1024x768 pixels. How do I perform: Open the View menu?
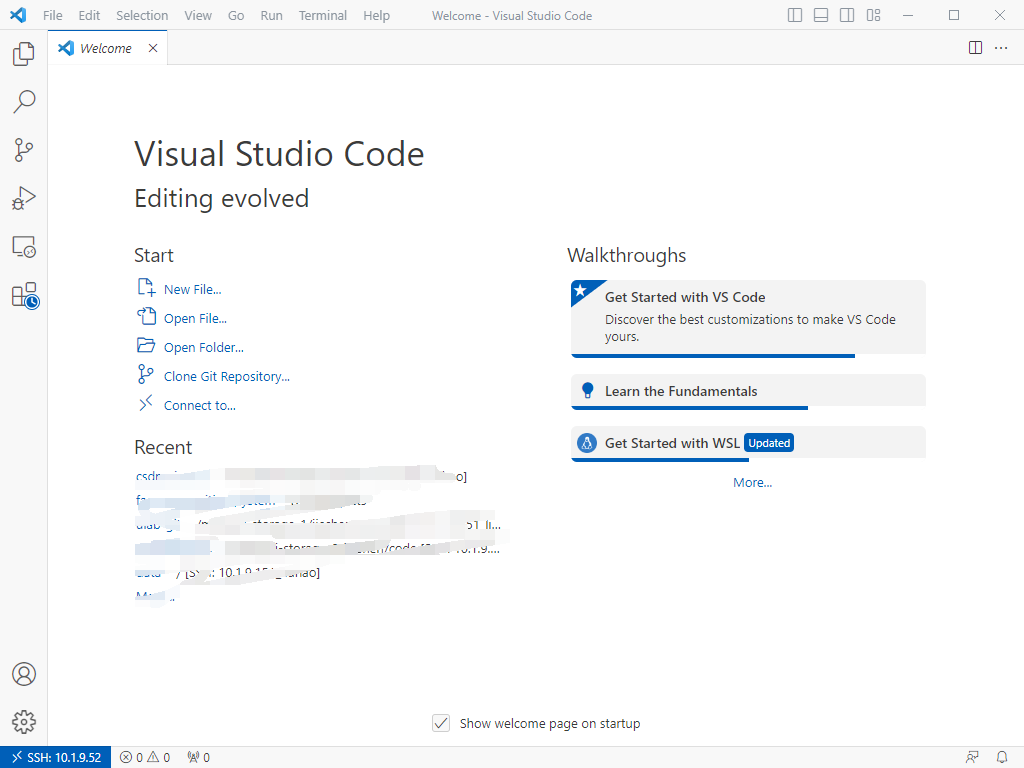[x=198, y=15]
